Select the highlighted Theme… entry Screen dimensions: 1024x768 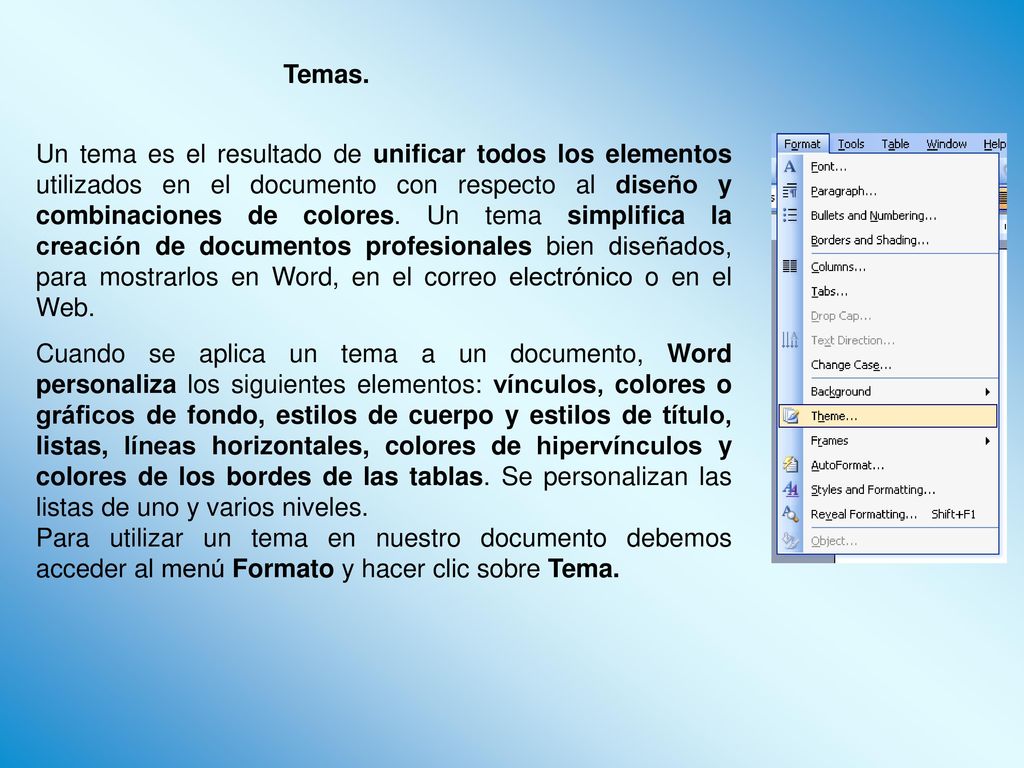point(888,416)
